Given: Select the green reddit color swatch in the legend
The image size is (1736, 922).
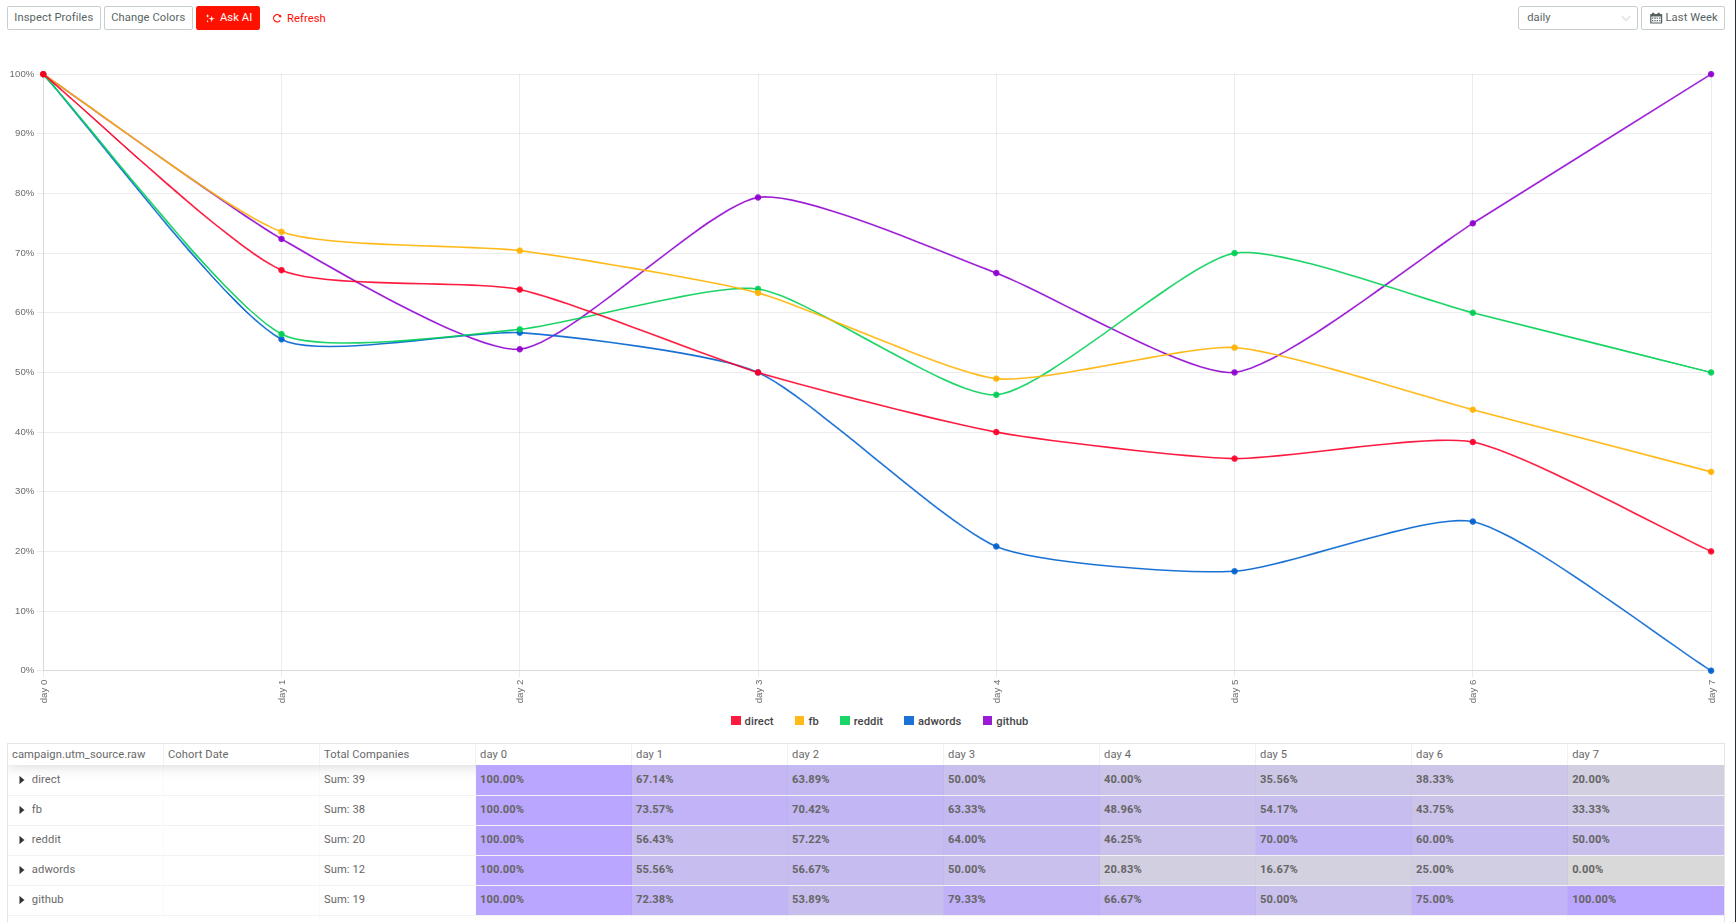Looking at the screenshot, I should click(846, 720).
